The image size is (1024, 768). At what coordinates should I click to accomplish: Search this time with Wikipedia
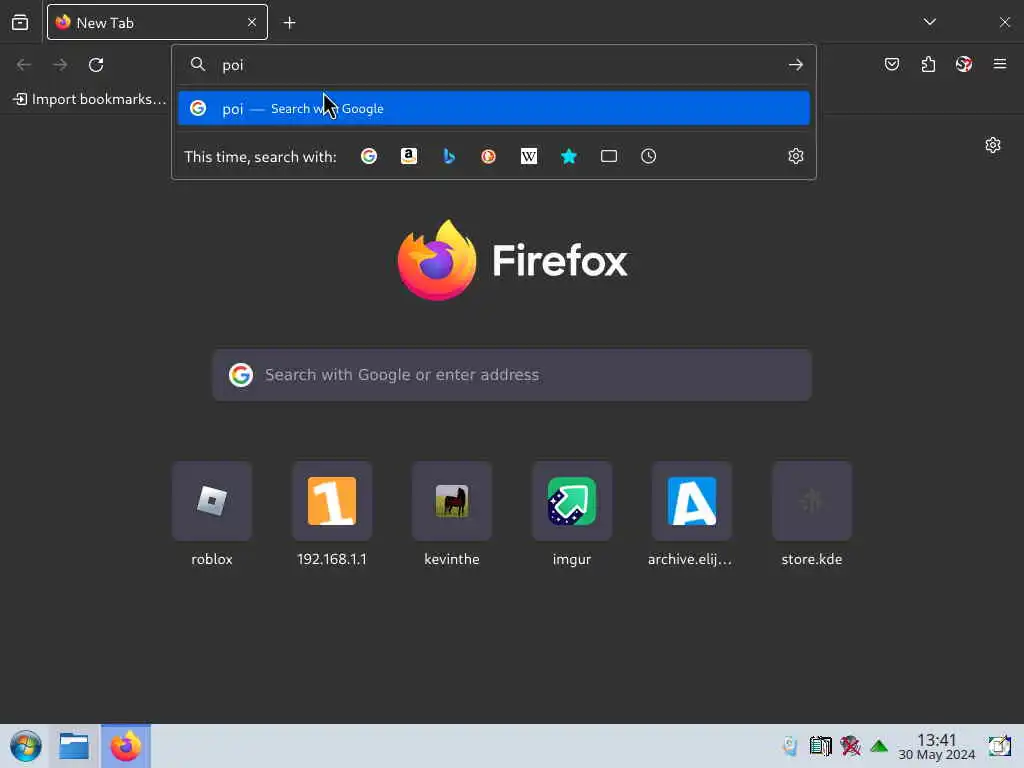(529, 156)
